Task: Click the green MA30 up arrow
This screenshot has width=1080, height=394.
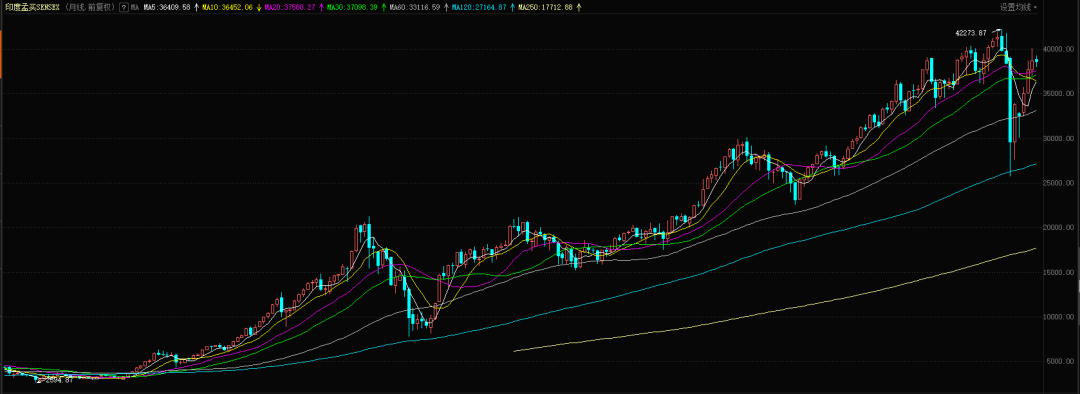Action: tap(384, 7)
